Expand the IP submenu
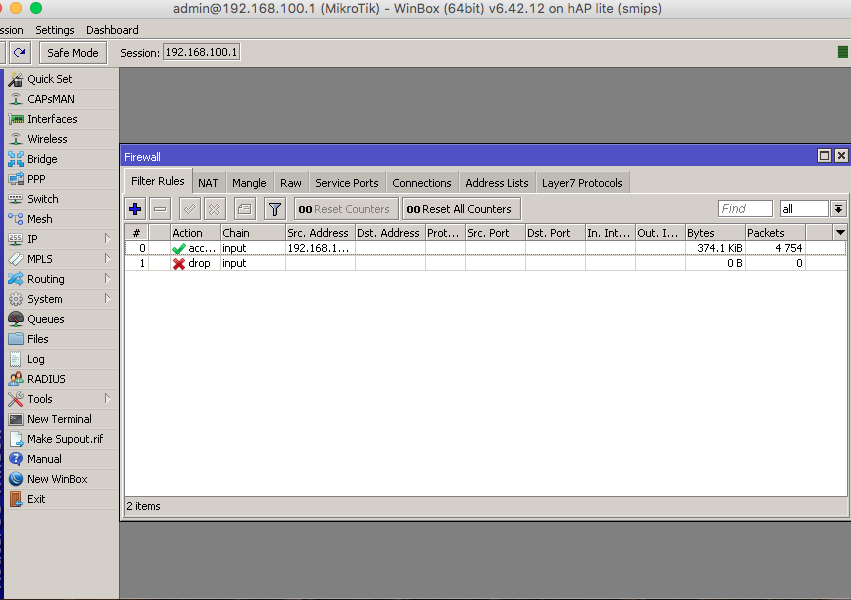The height and width of the screenshot is (600, 851). 107,239
